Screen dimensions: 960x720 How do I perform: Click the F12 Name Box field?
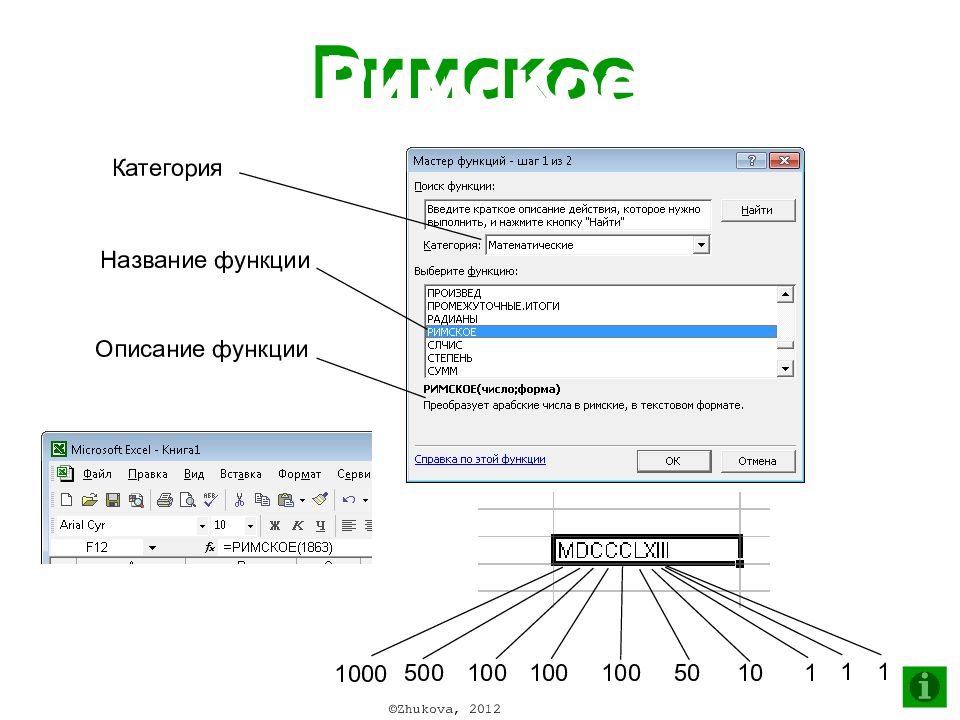(x=97, y=547)
